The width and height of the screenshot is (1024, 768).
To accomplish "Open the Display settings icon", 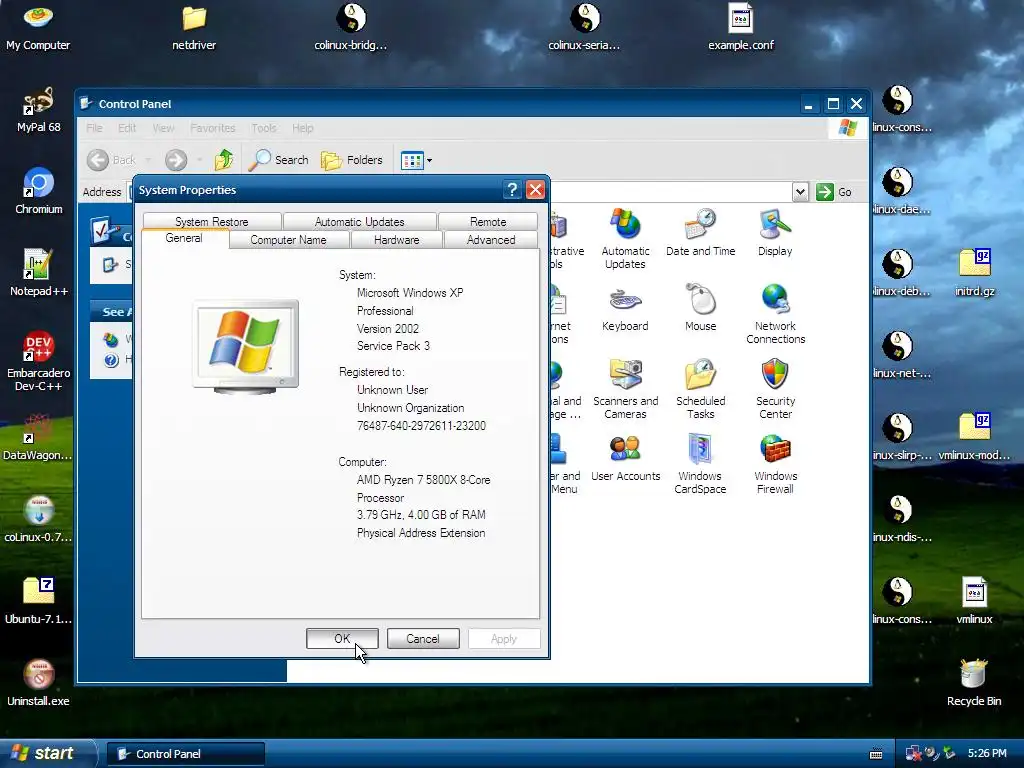I will pos(775,232).
